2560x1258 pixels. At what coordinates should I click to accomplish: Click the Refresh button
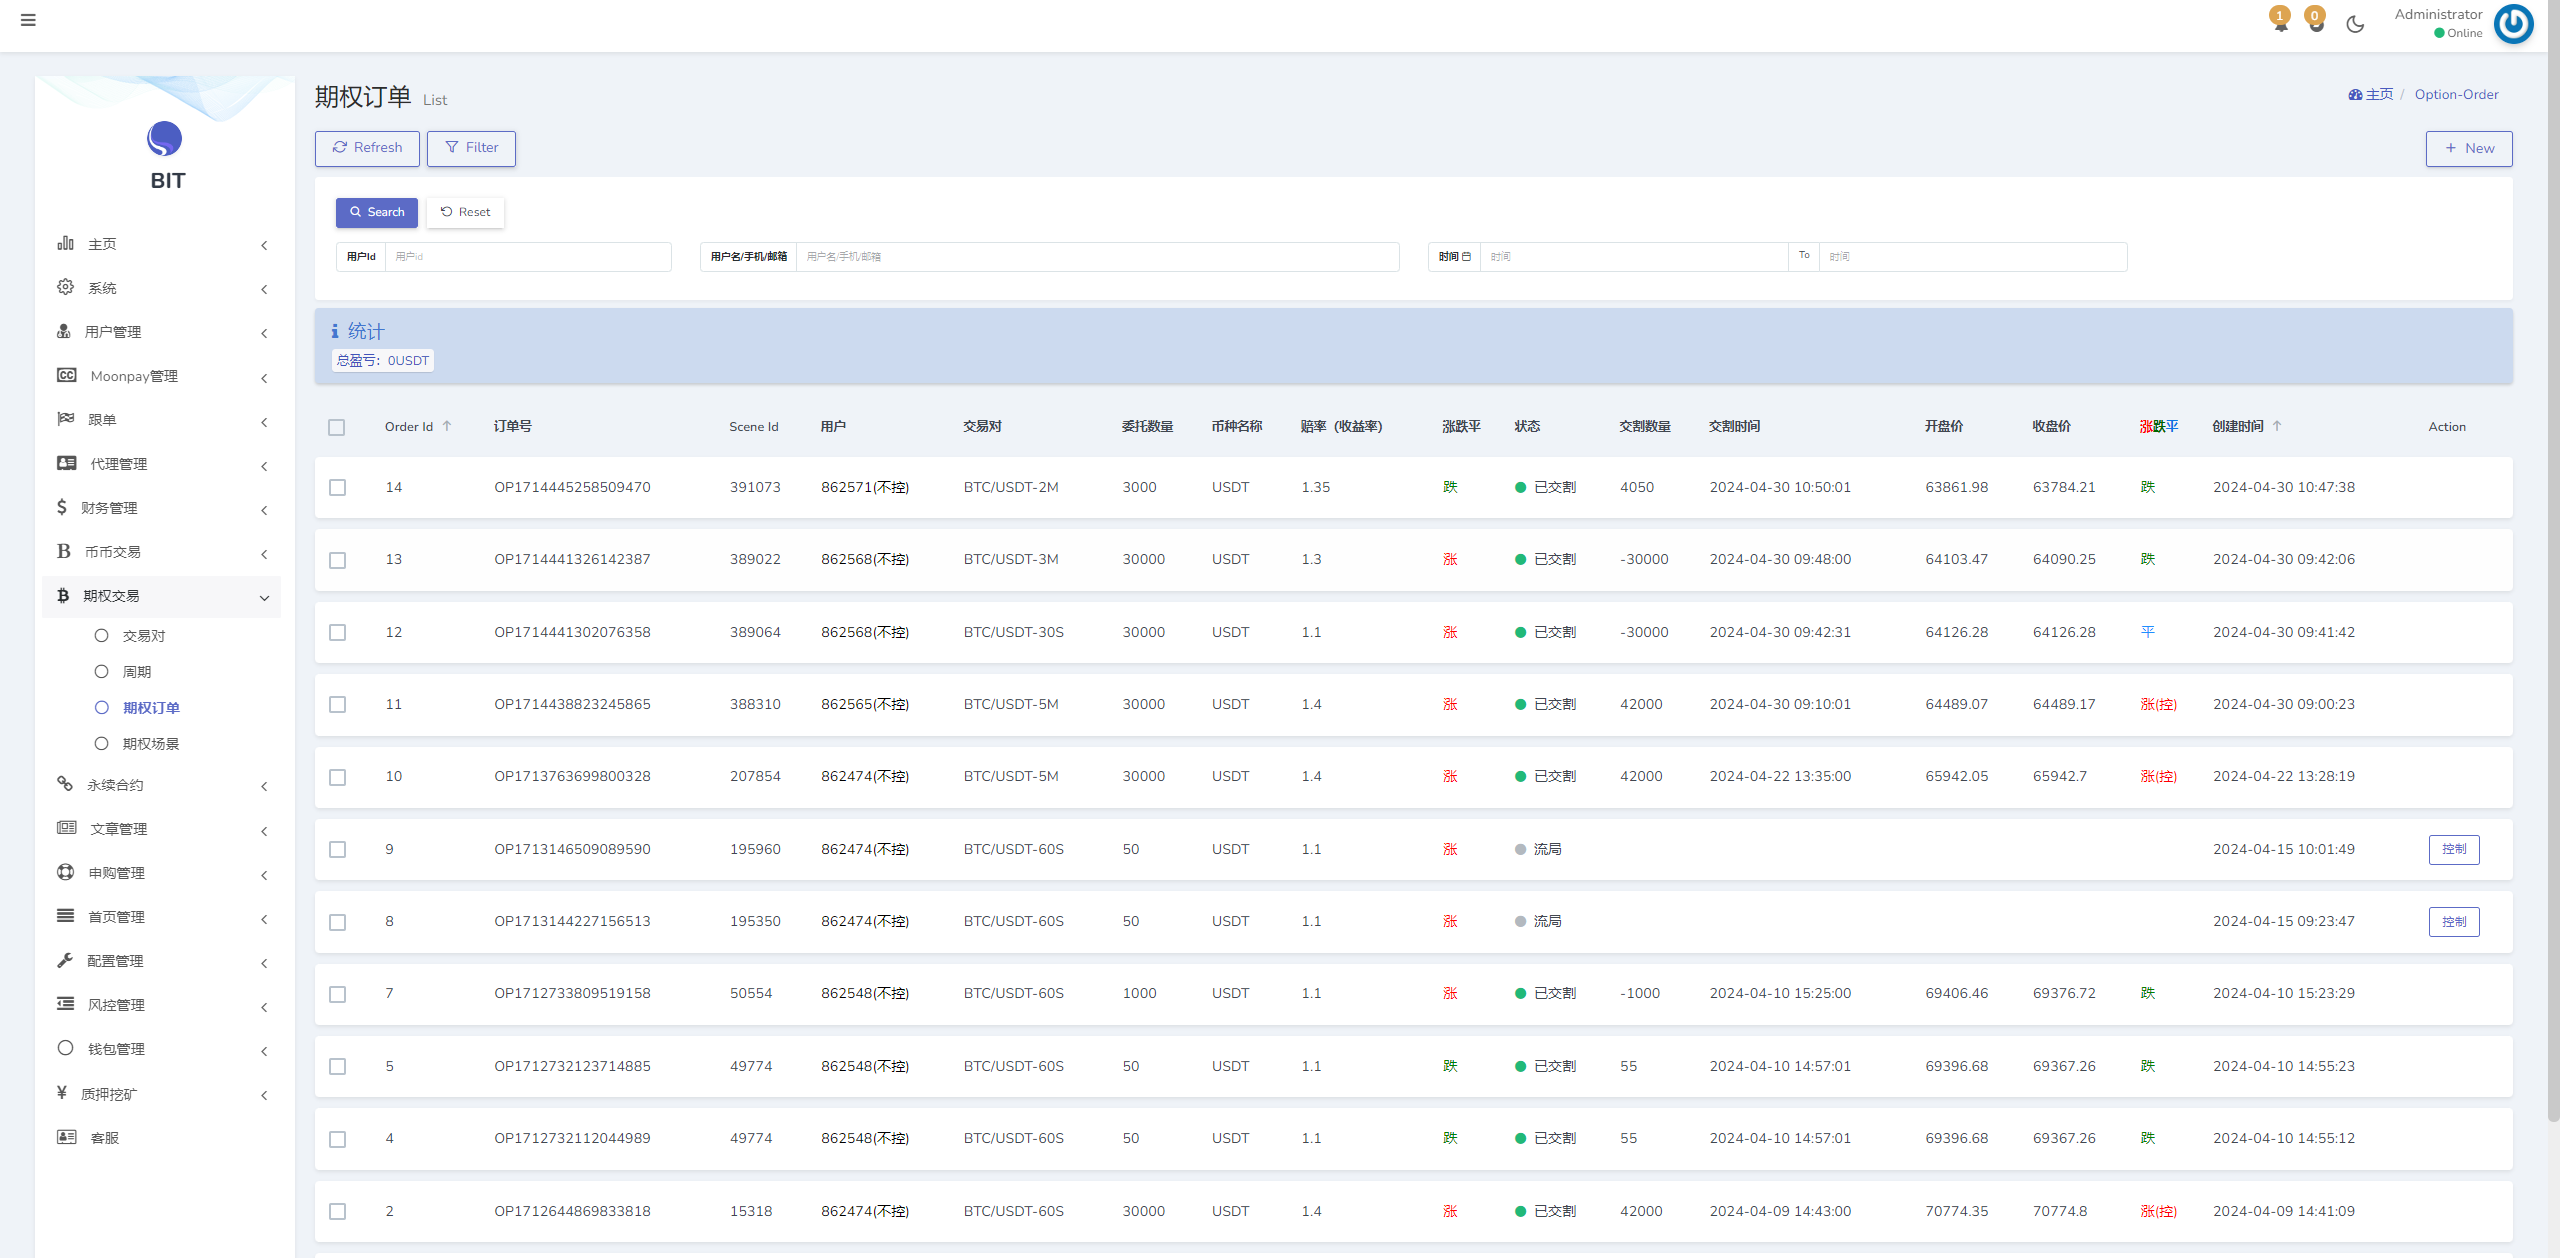click(x=367, y=148)
